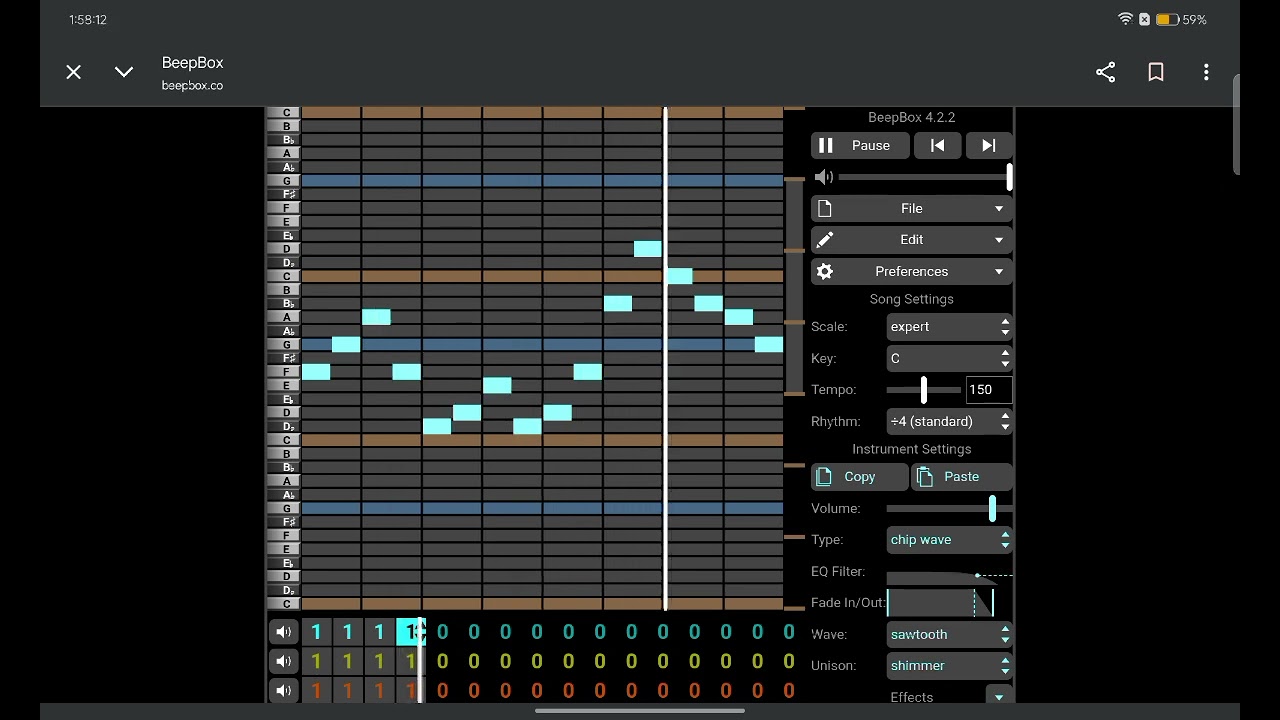This screenshot has height=720, width=1280.
Task: Click the tempo value field showing 150
Action: click(989, 390)
